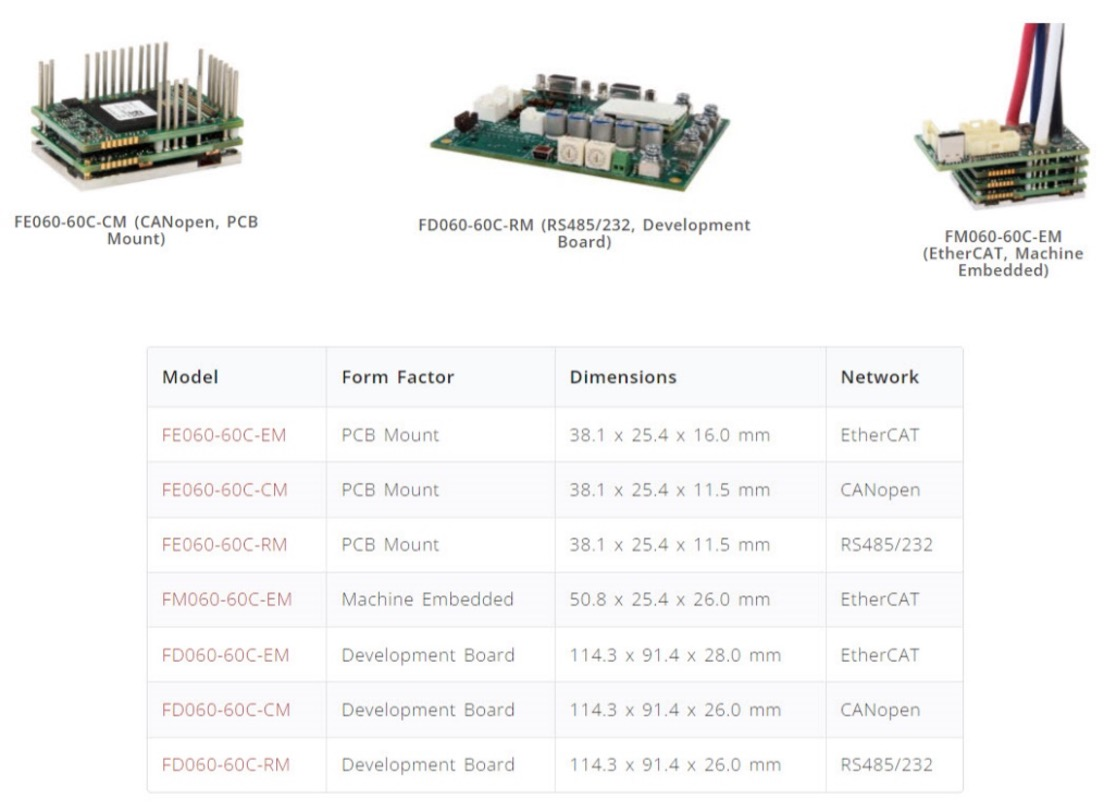Click the Network column header
The image size is (1109, 812).
(879, 377)
